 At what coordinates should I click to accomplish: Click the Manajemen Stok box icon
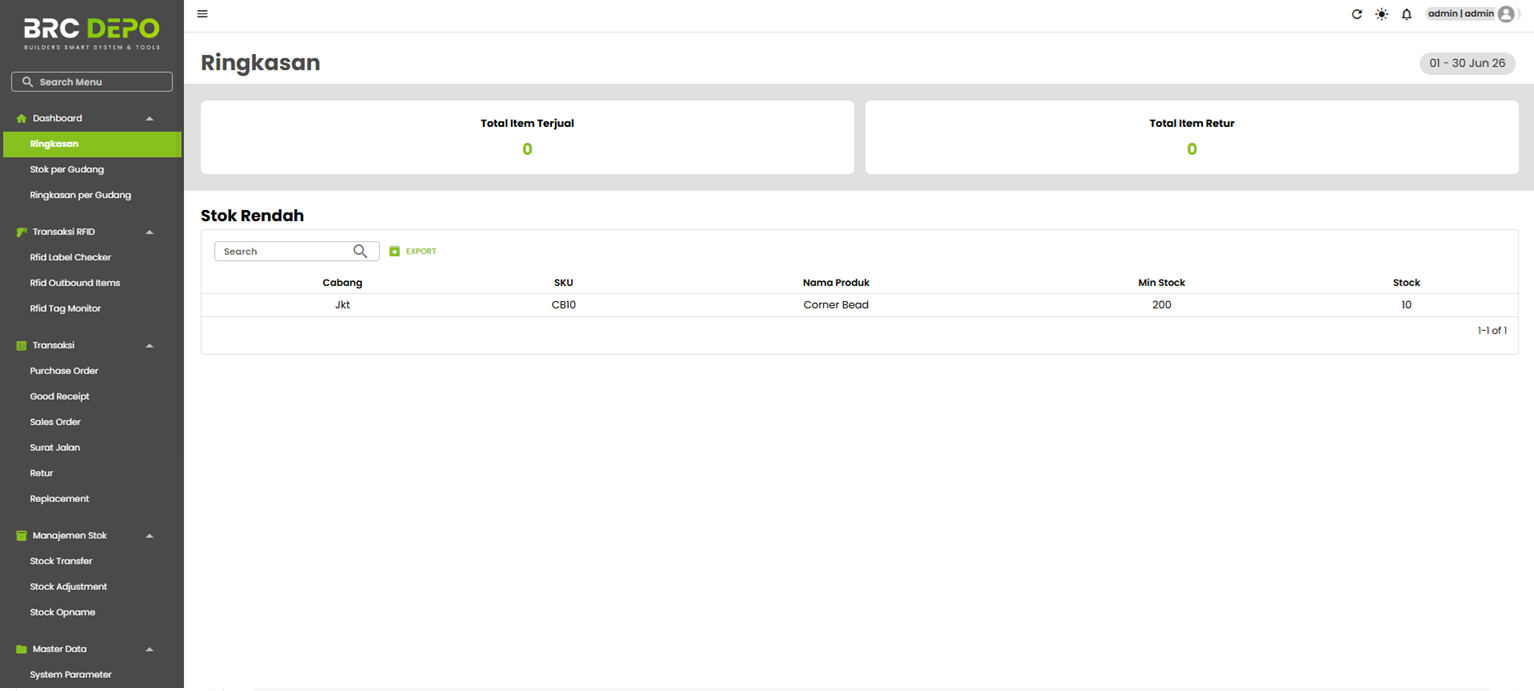pos(21,536)
